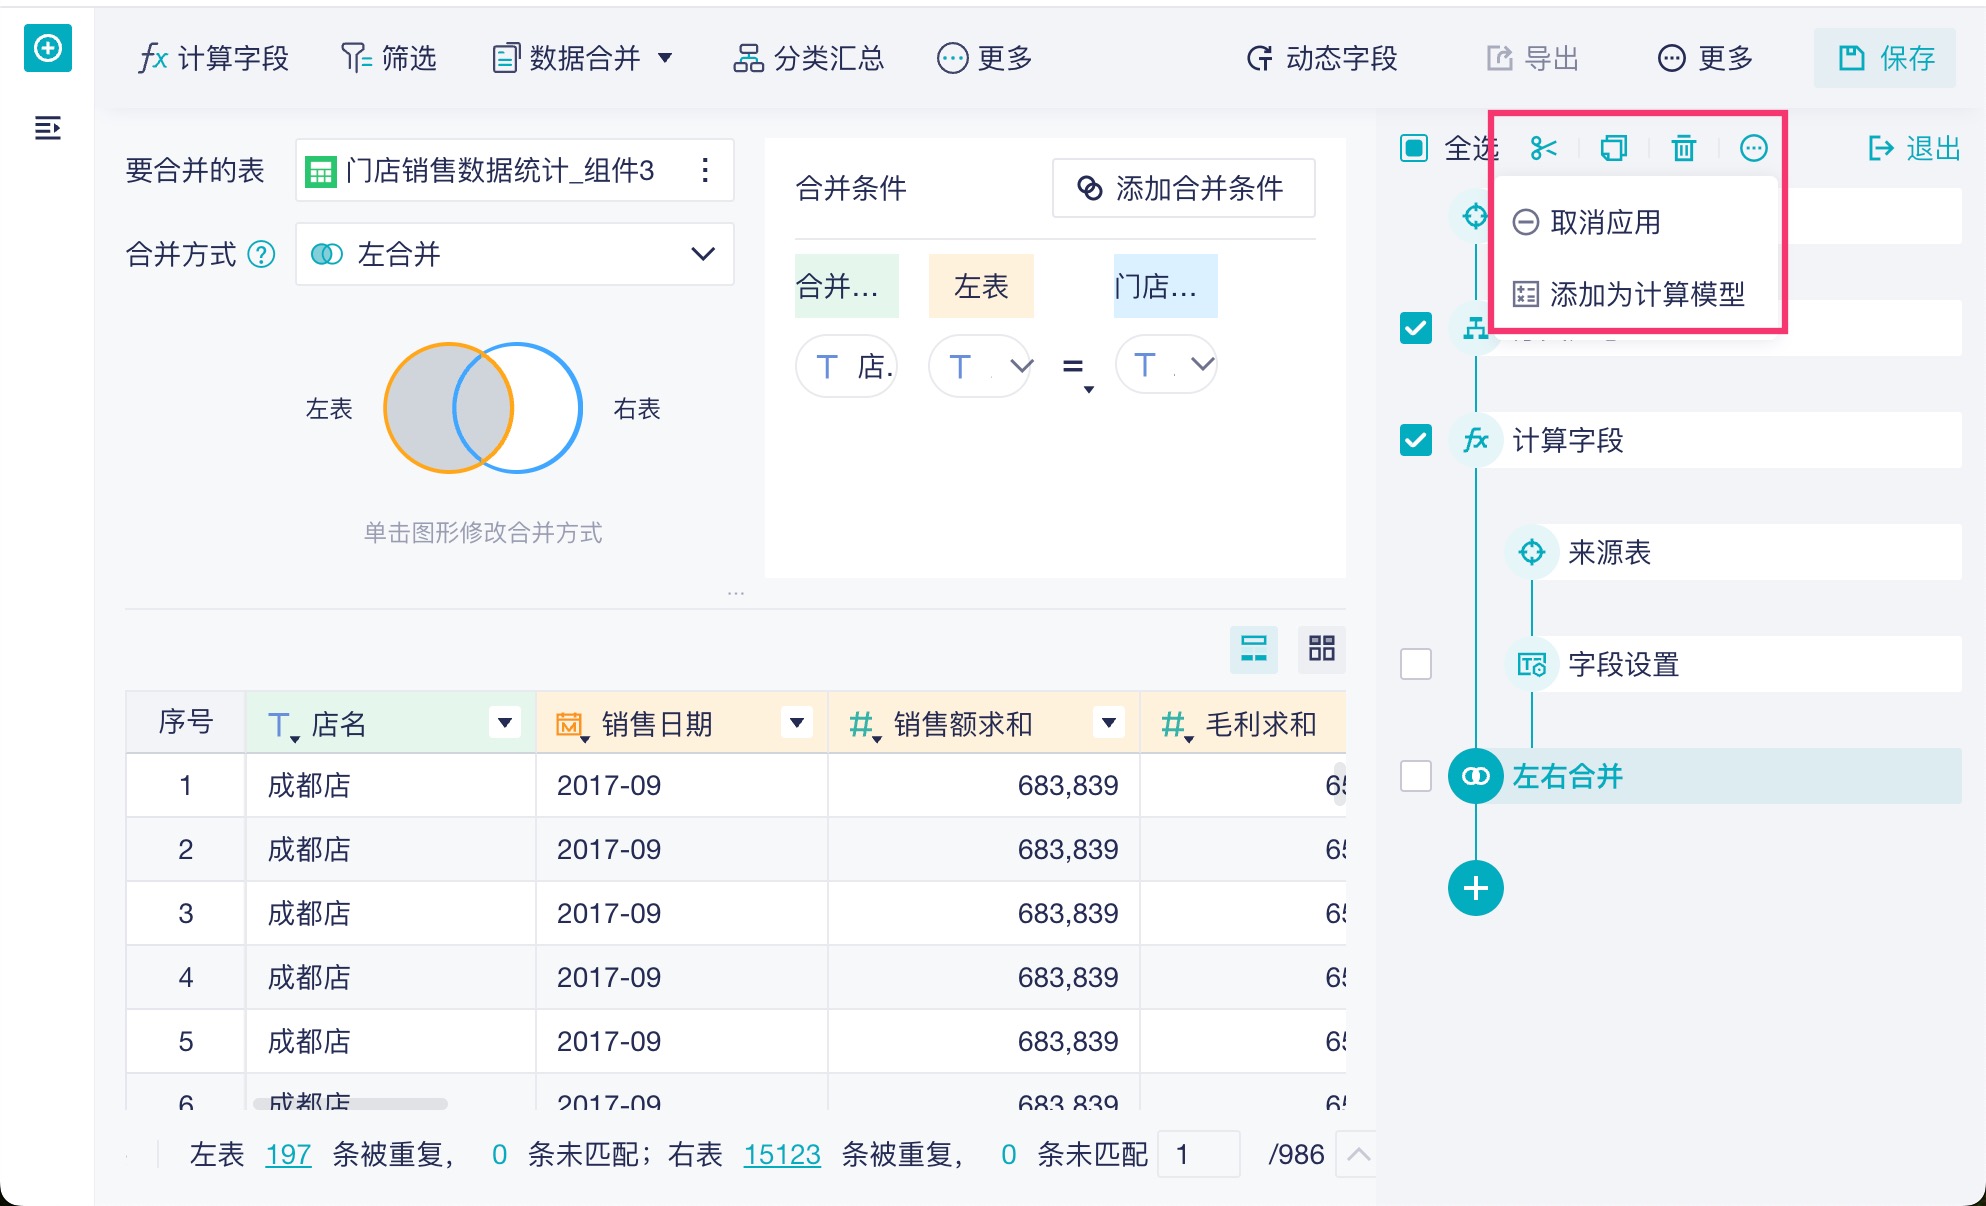Click the Venn diagram left circle
The height and width of the screenshot is (1206, 1986).
[x=418, y=408]
